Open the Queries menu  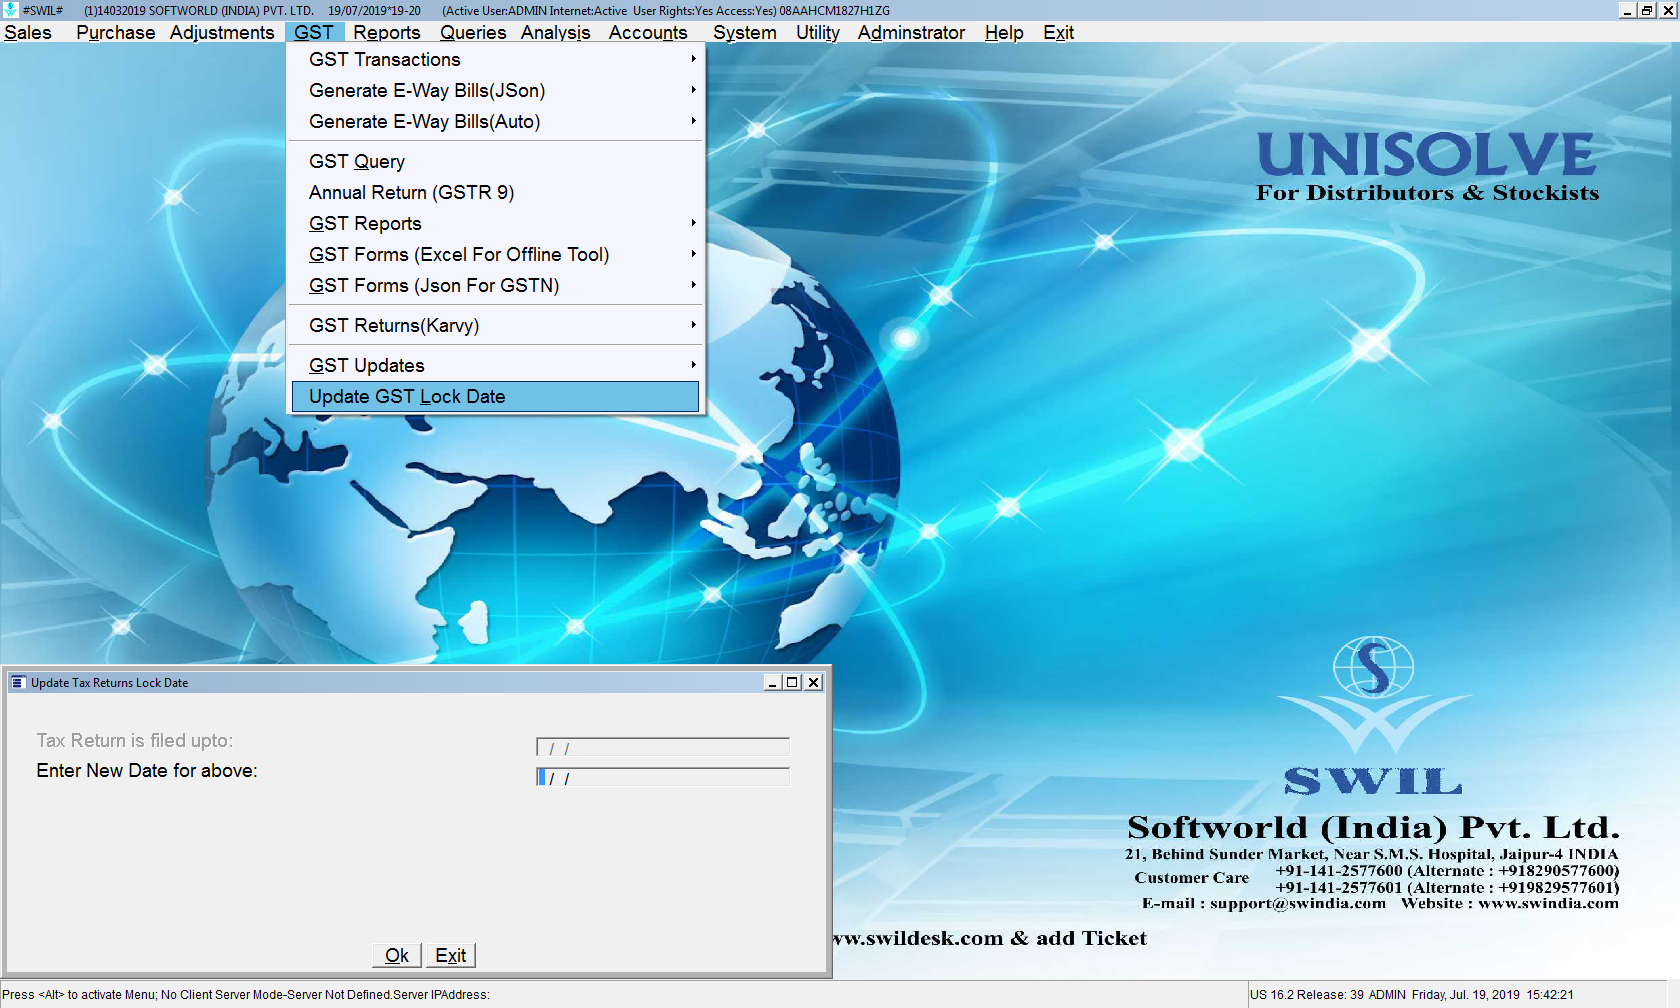tap(473, 32)
